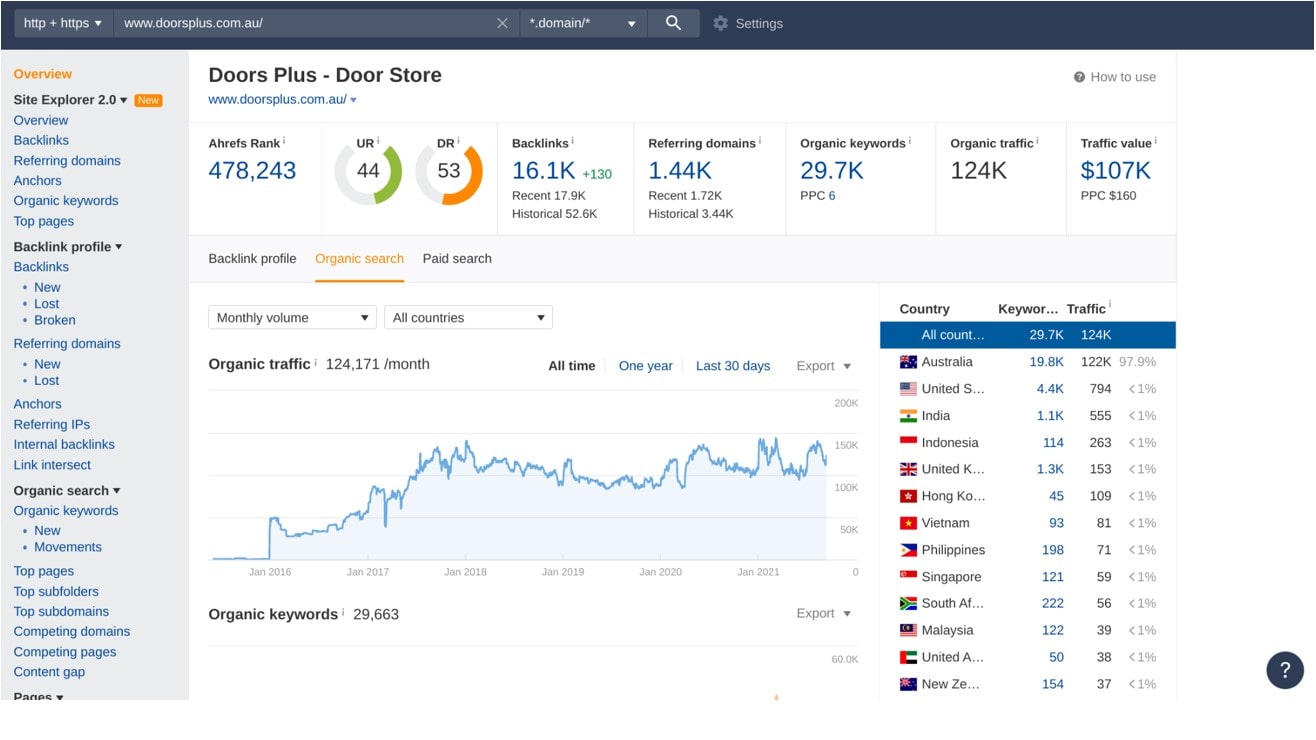Open Competing pages sidebar link
This screenshot has width=1316, height=740.
click(x=65, y=652)
